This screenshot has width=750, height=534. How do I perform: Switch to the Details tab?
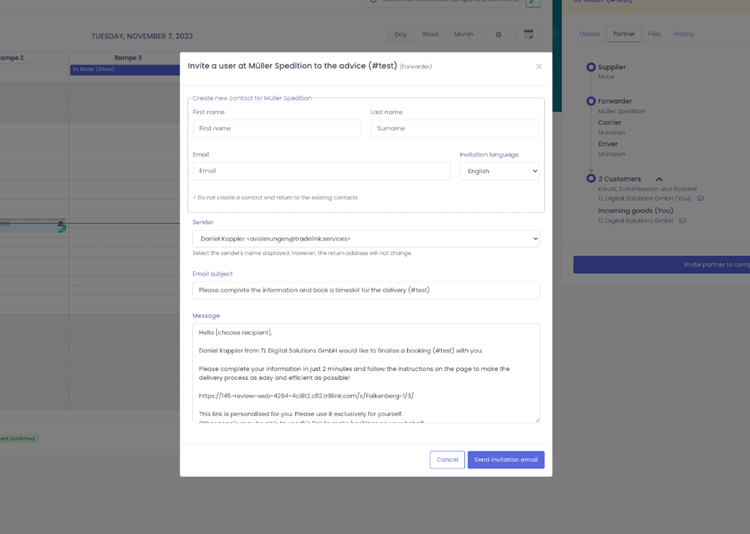(x=590, y=34)
